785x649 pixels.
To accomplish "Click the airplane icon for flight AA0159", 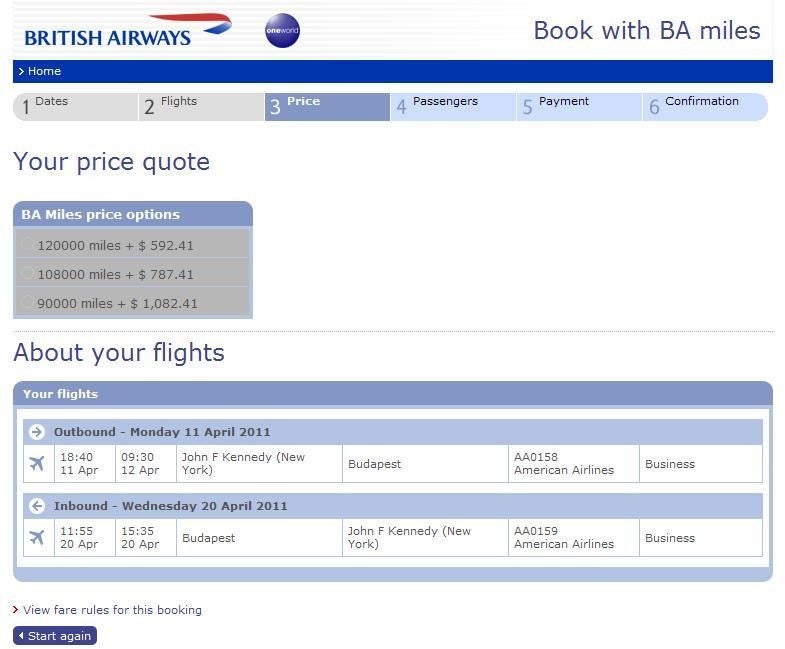I will pyautogui.click(x=37, y=537).
